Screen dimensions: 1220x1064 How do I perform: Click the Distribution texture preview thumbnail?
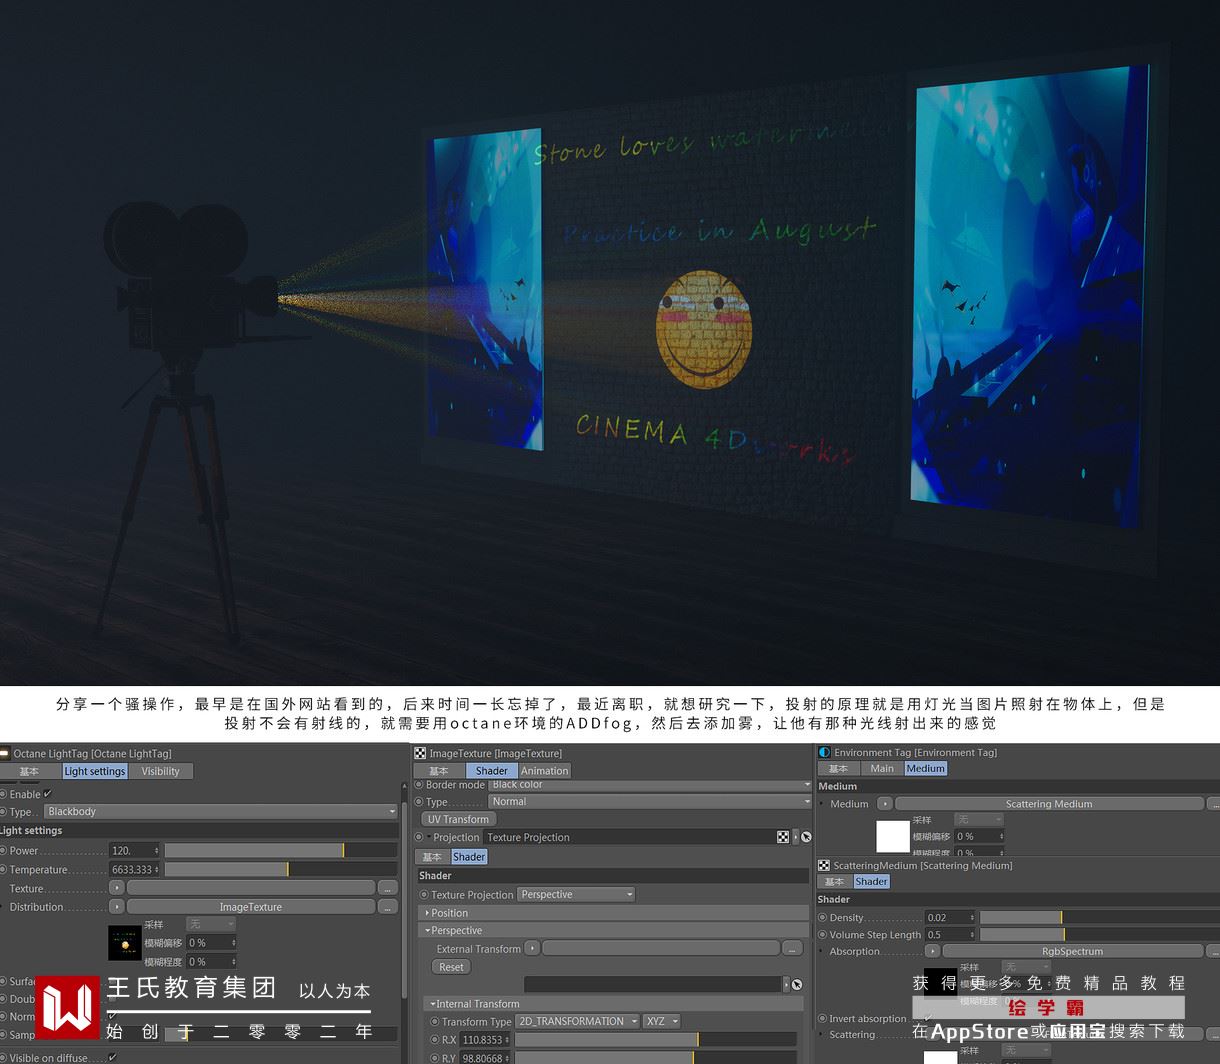[x=124, y=943]
